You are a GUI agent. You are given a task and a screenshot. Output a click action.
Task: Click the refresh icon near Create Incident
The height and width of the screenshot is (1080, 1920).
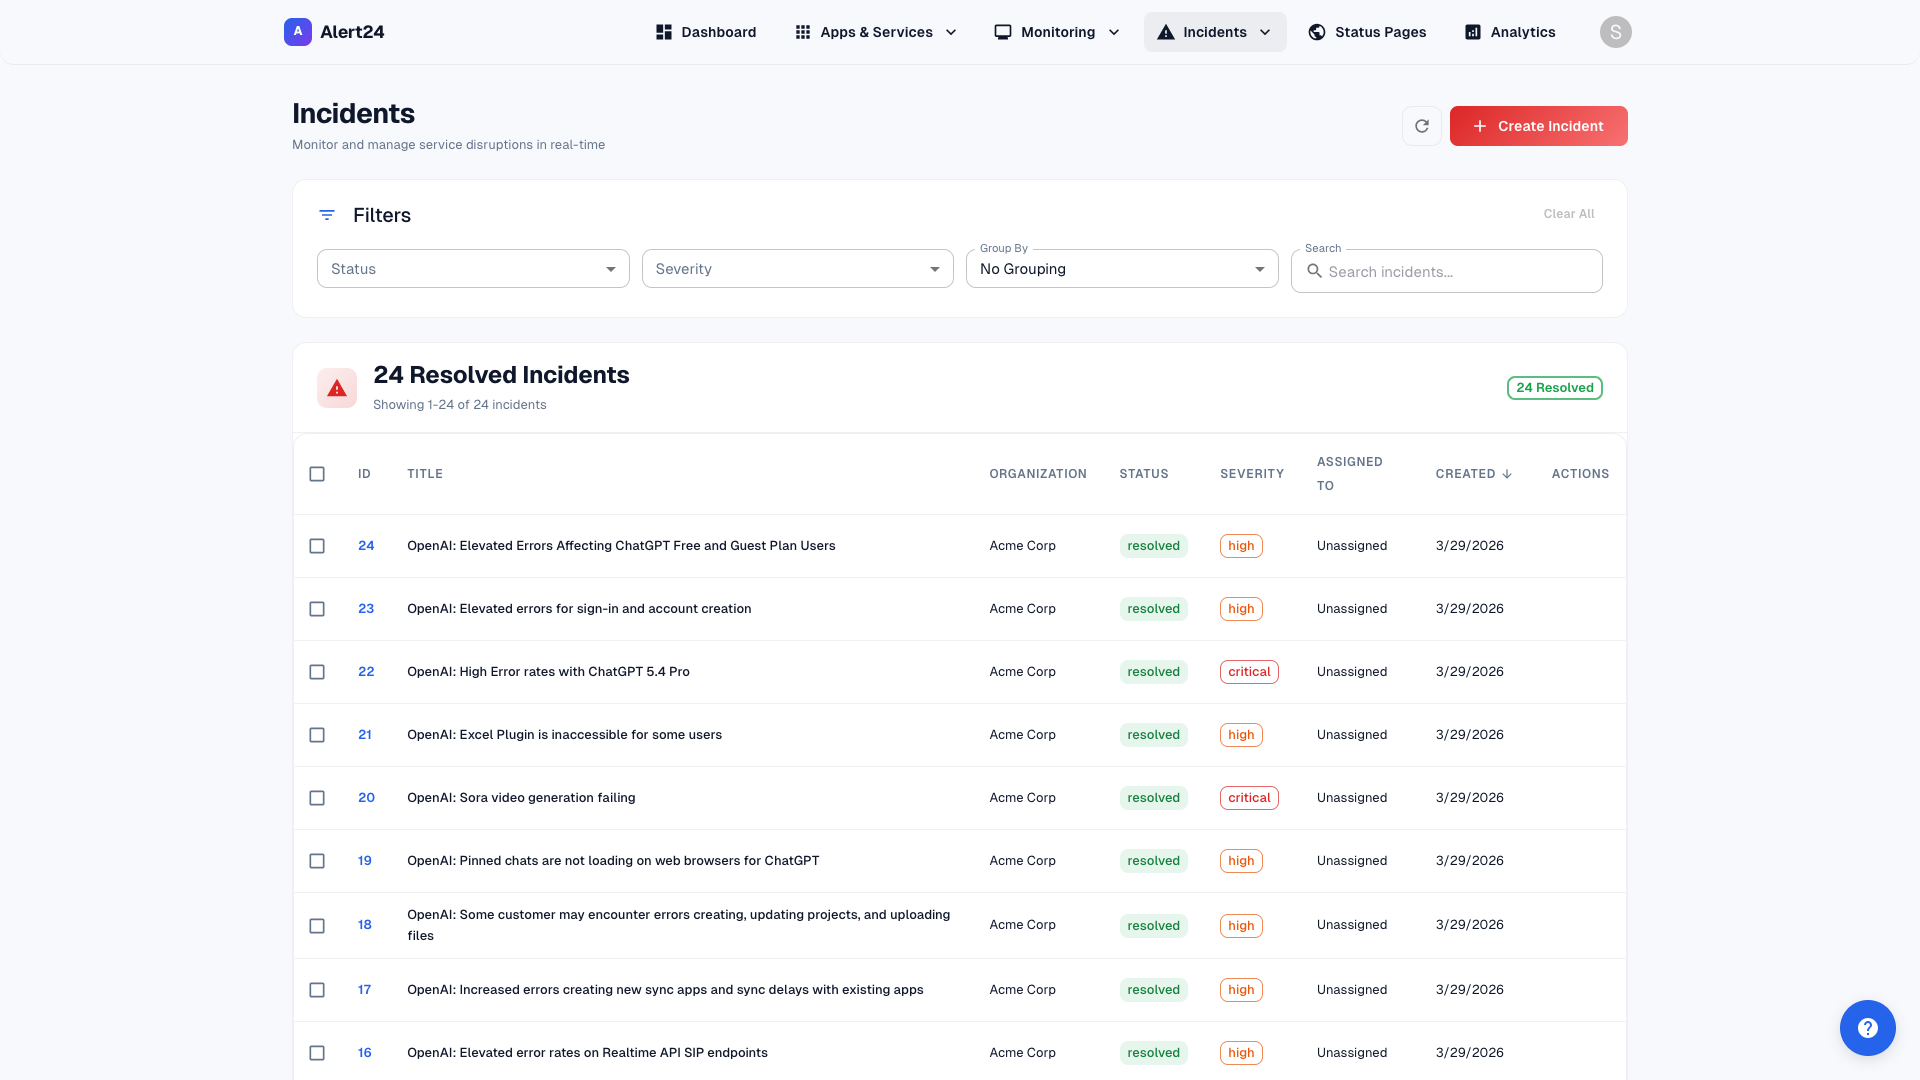(1421, 126)
